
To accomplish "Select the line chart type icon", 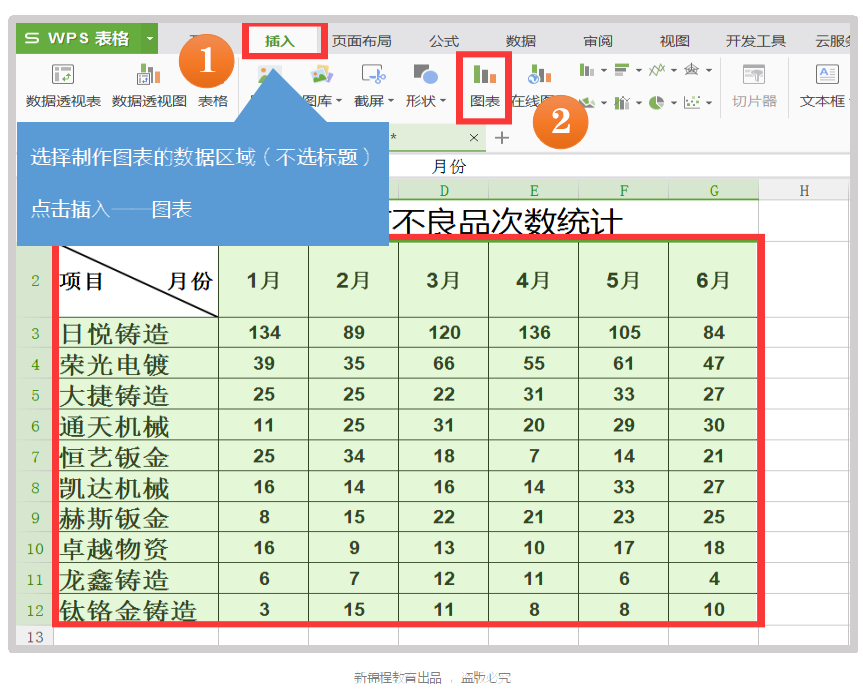I will tap(656, 70).
